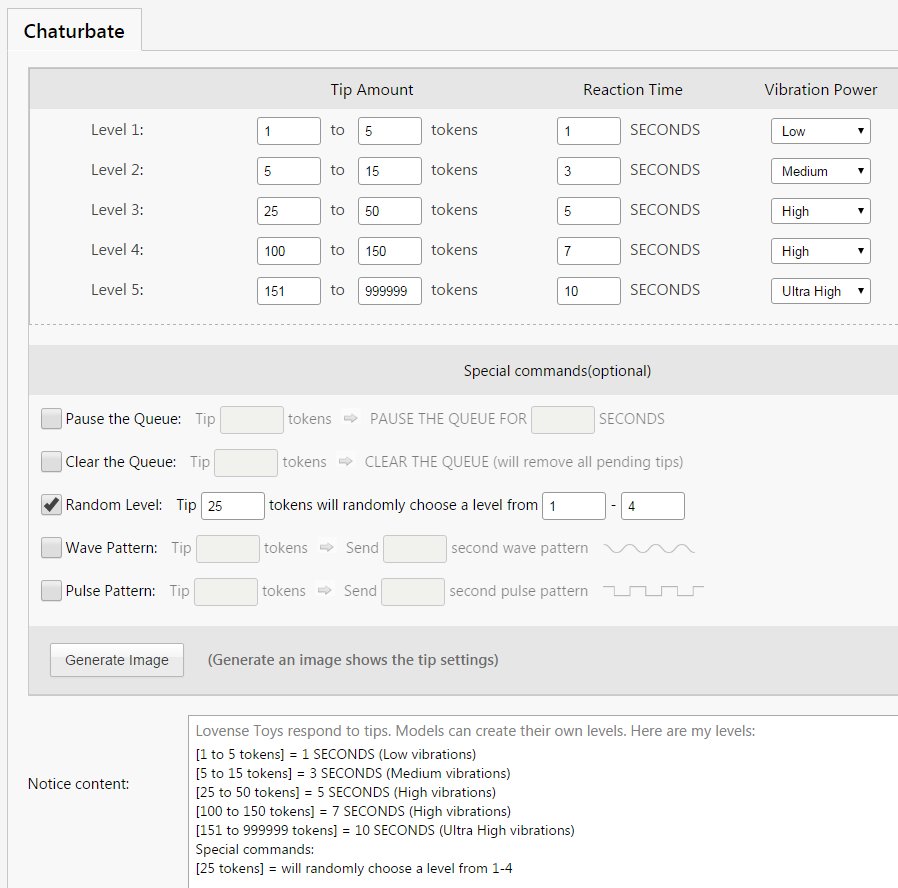Click Level 2 minimum tip field
The height and width of the screenshot is (888, 898).
[289, 171]
